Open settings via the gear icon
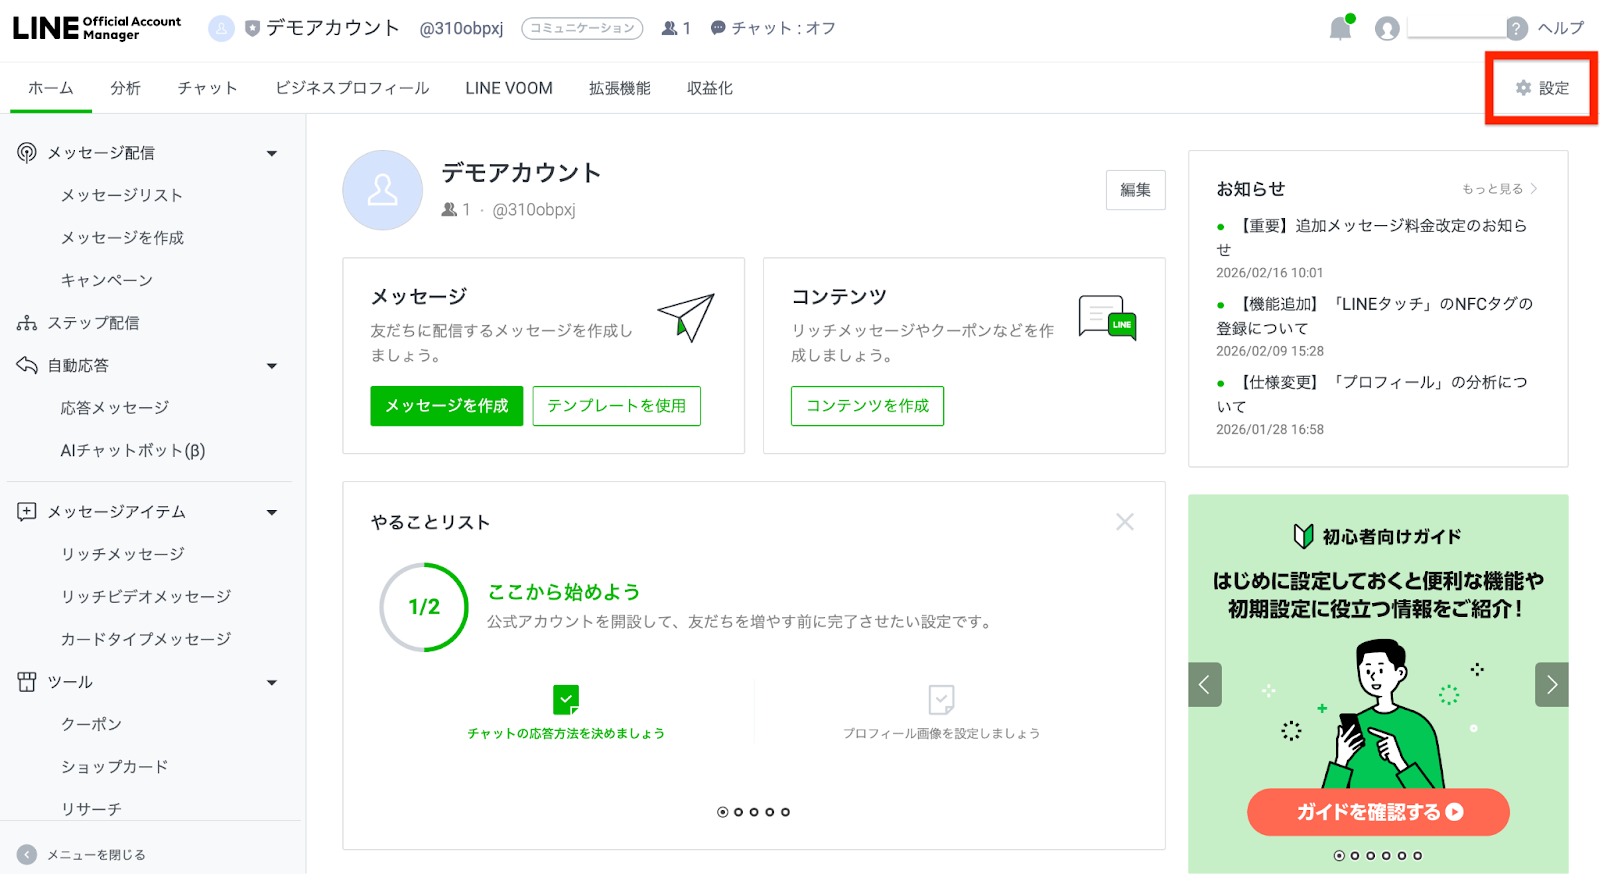 click(1523, 88)
